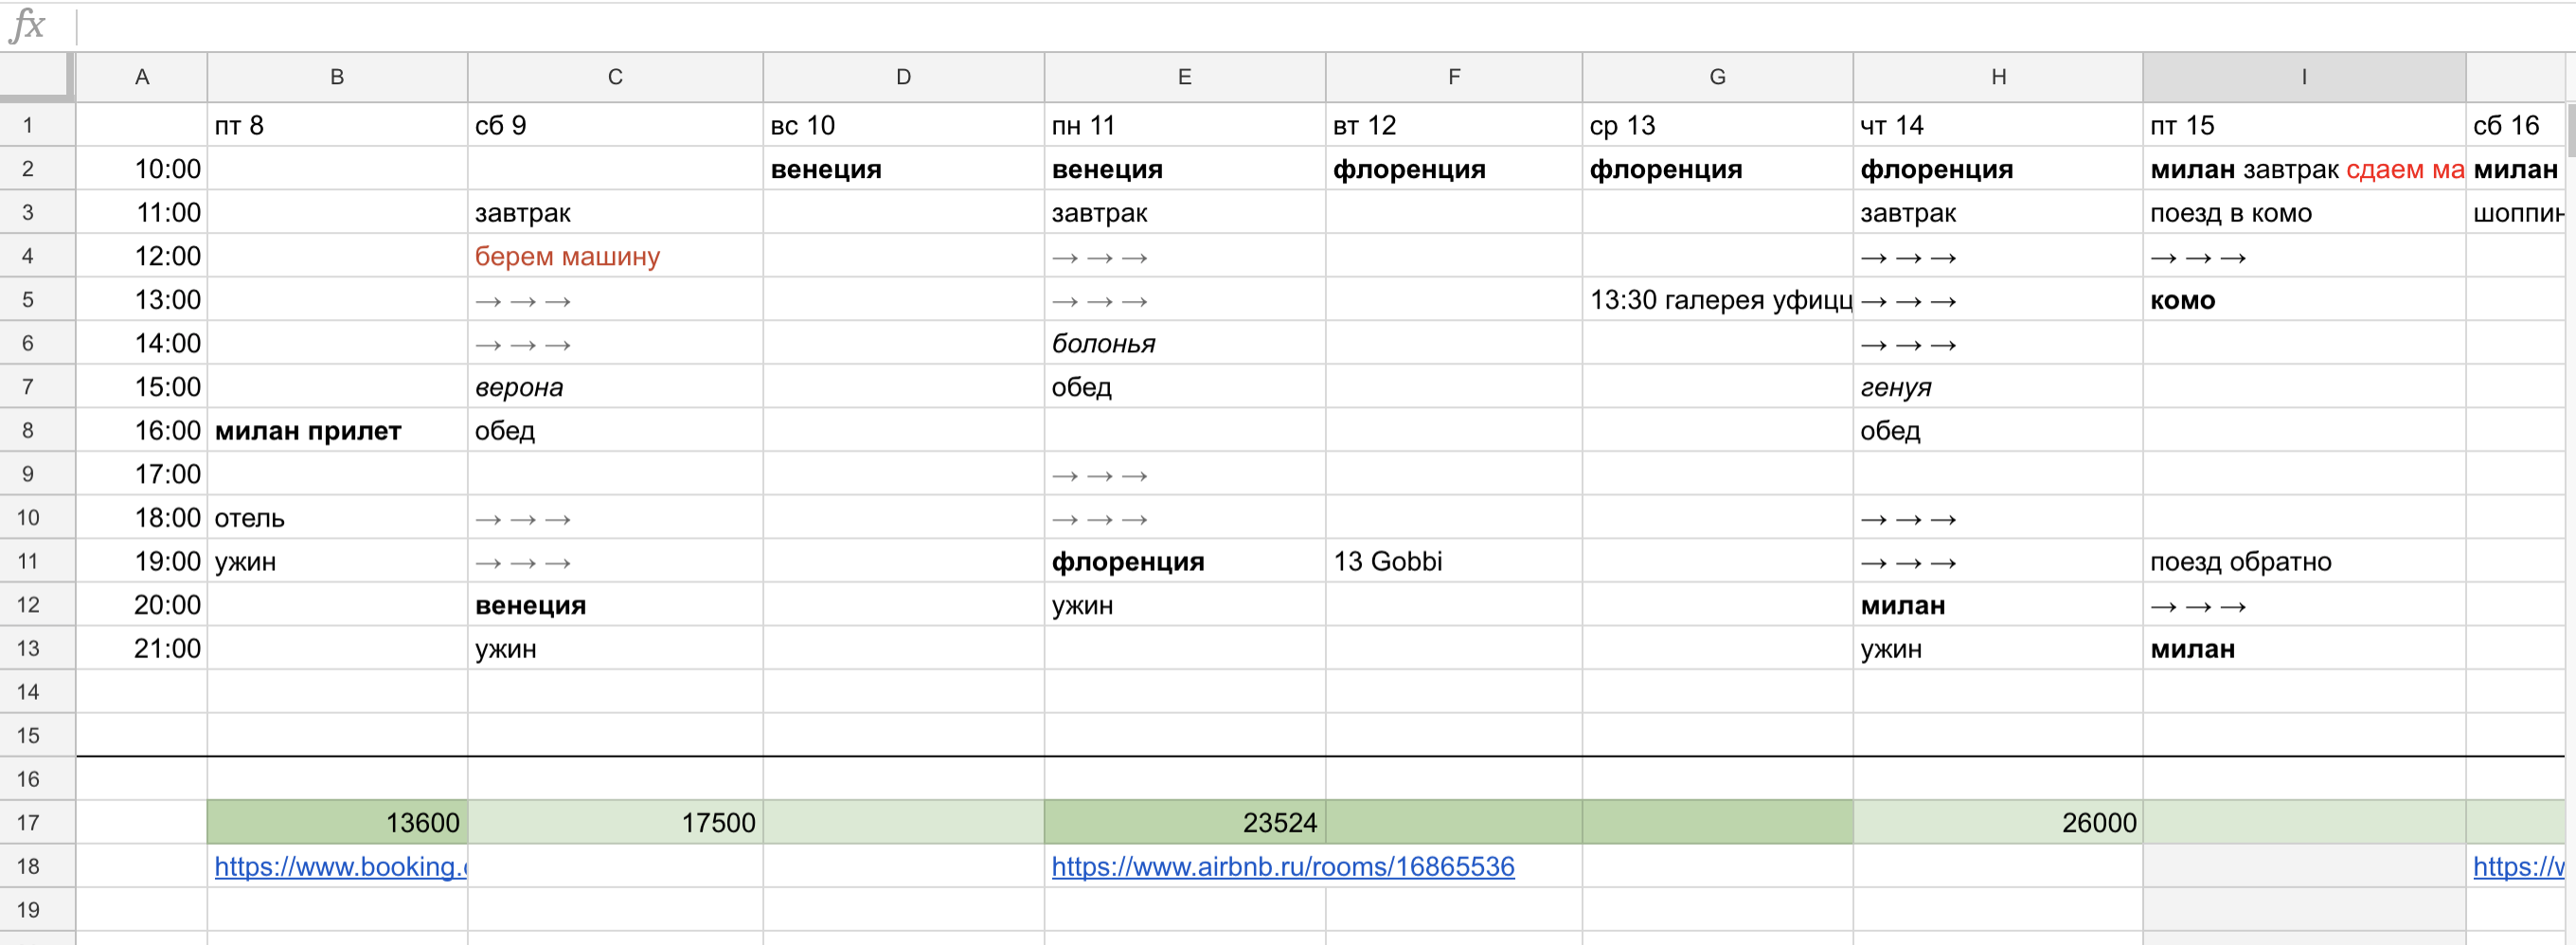This screenshot has width=2576, height=945.
Task: Select column E header
Action: 1184,77
